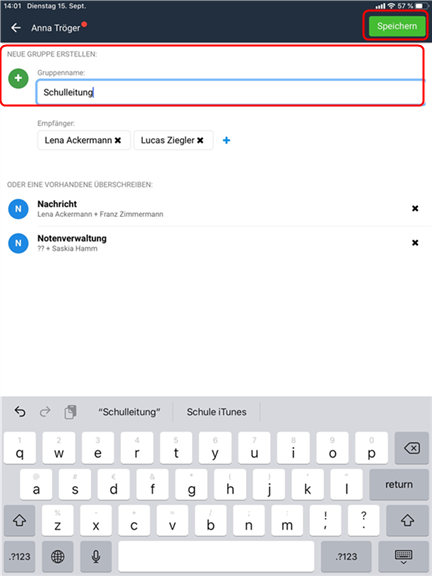This screenshot has height=576, width=432.
Task: Add a recipient with the blue plus
Action: pos(227,140)
